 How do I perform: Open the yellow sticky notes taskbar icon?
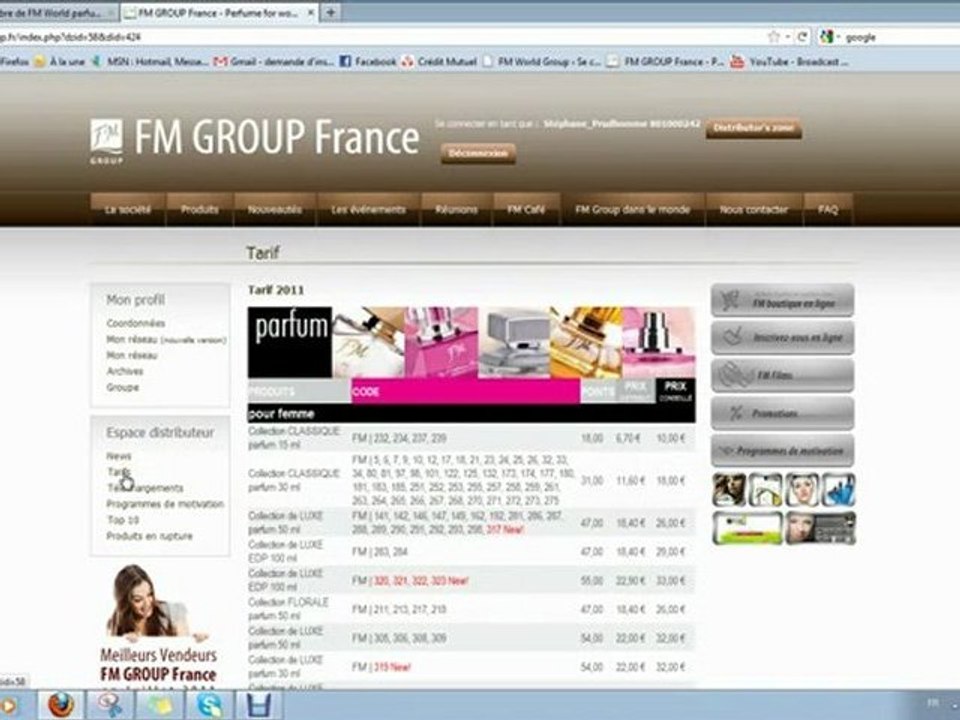[x=160, y=705]
